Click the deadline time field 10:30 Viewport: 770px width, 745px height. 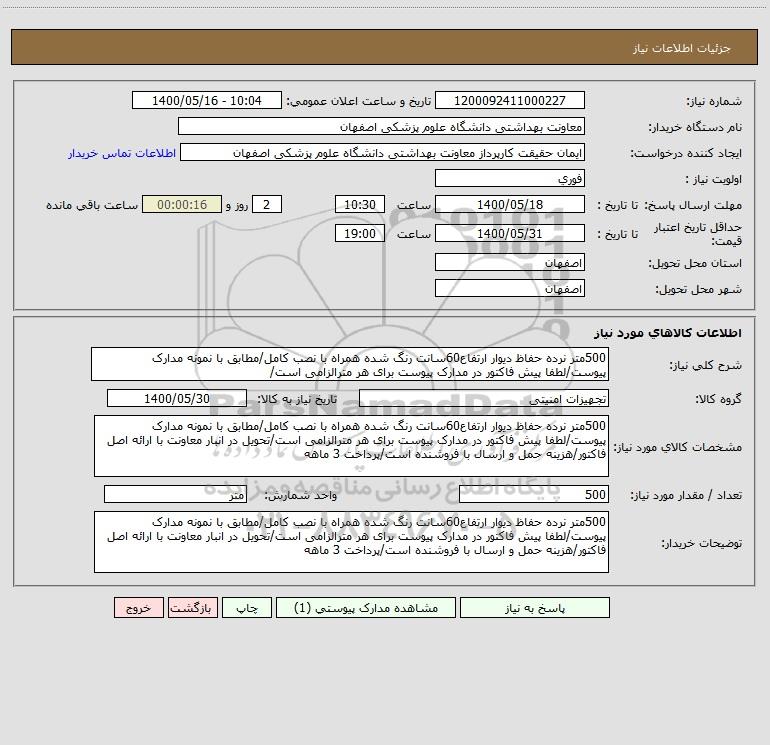359,204
